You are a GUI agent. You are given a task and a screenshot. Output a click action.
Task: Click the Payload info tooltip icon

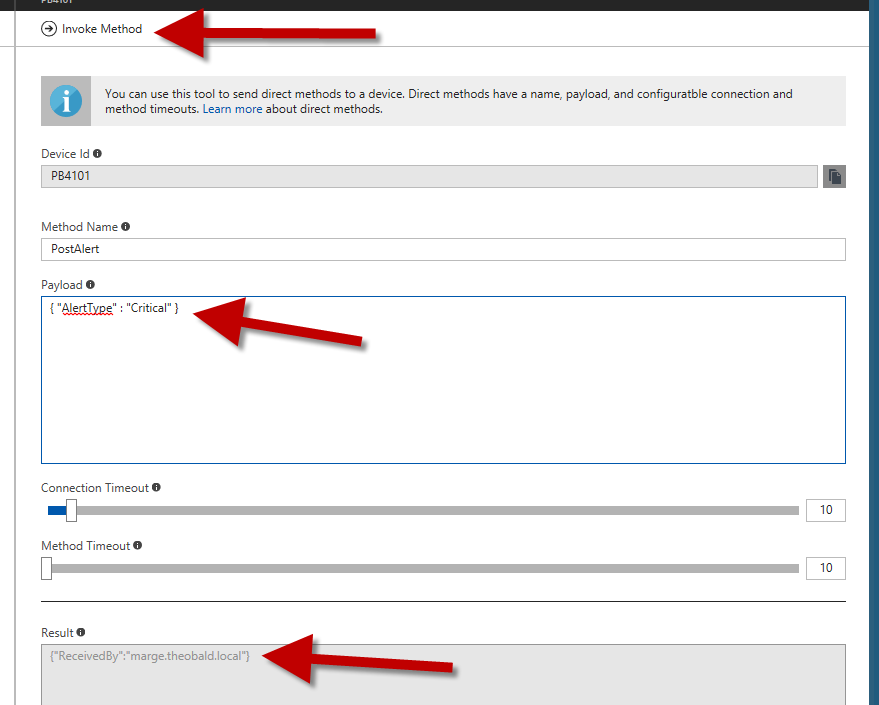point(90,285)
